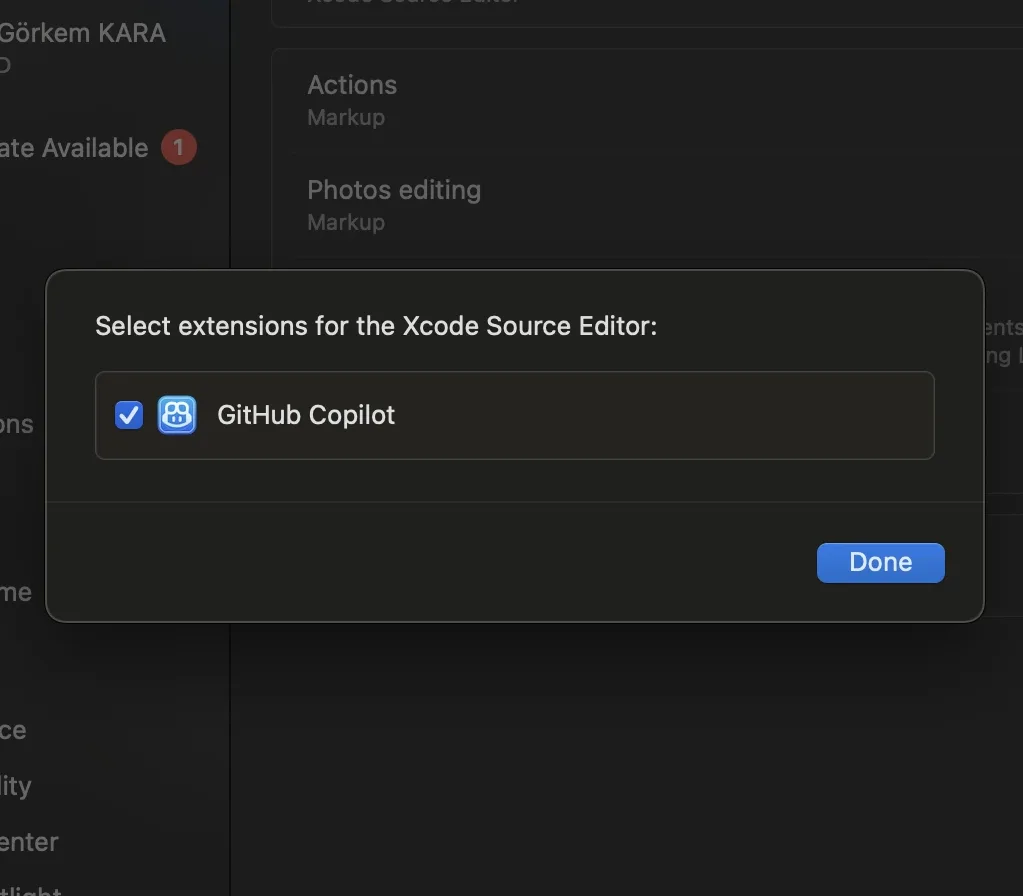Click the Done button

point(880,563)
